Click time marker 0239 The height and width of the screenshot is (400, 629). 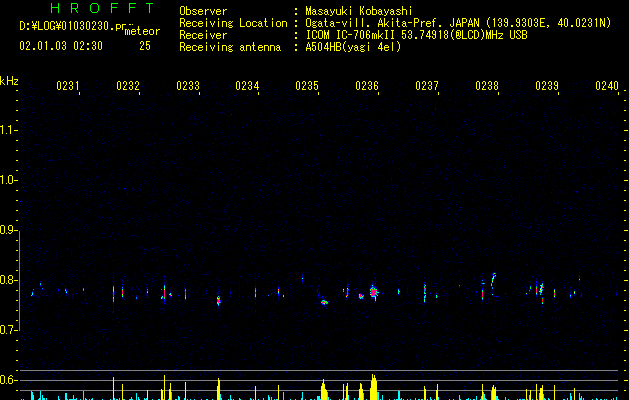pyautogui.click(x=547, y=86)
